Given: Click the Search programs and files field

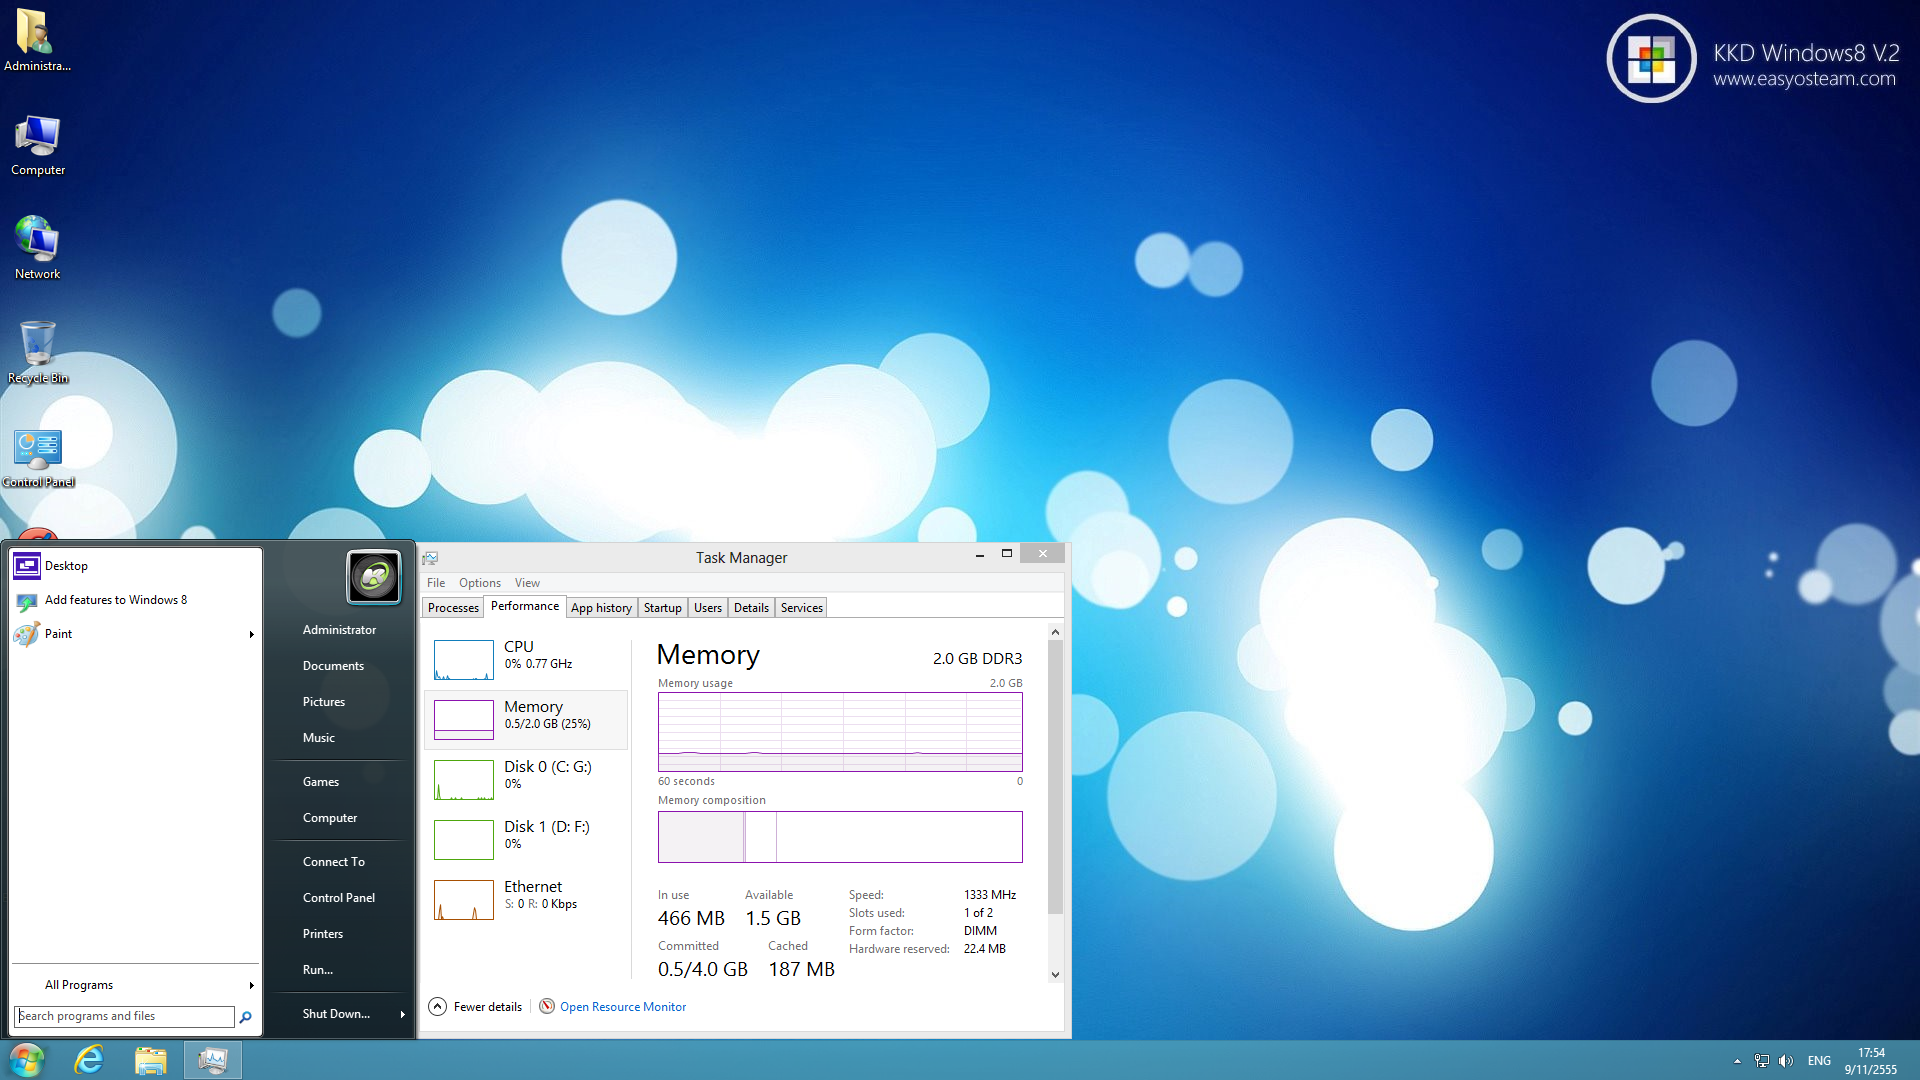Looking at the screenshot, I should (125, 1016).
